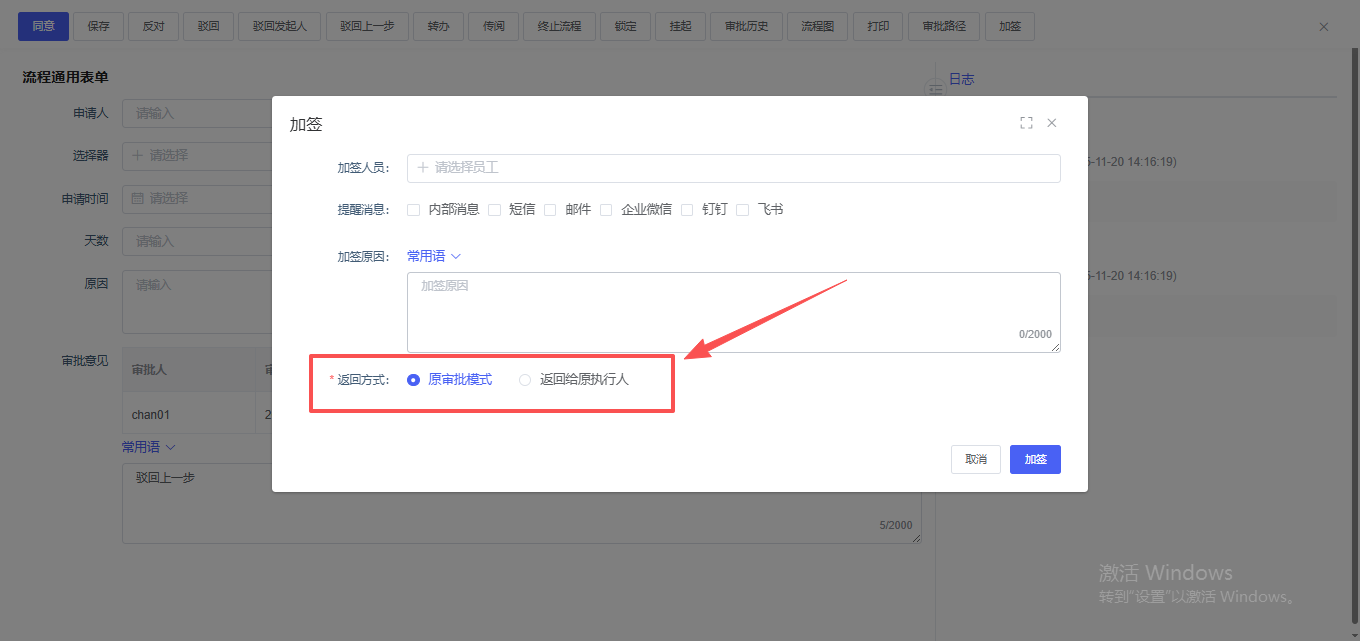Open the calendar icon in 申请时间 field
The height and width of the screenshot is (641, 1360).
138,199
